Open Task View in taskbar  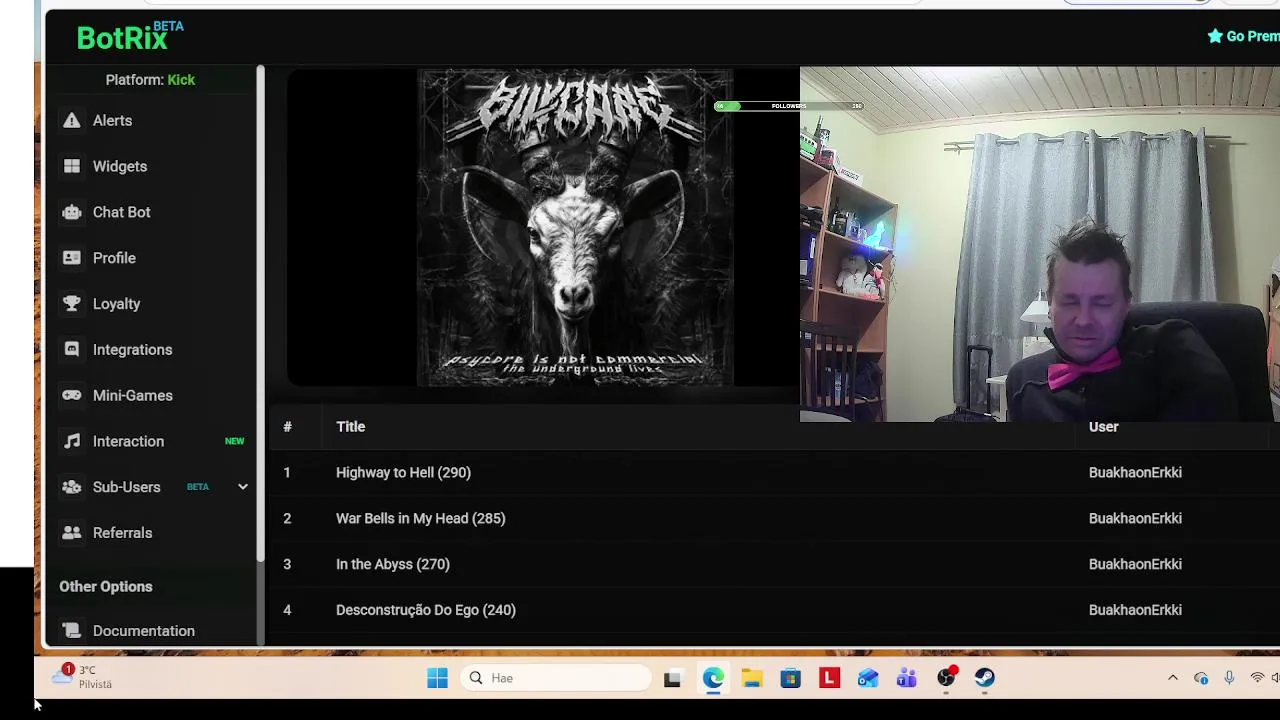(672, 678)
